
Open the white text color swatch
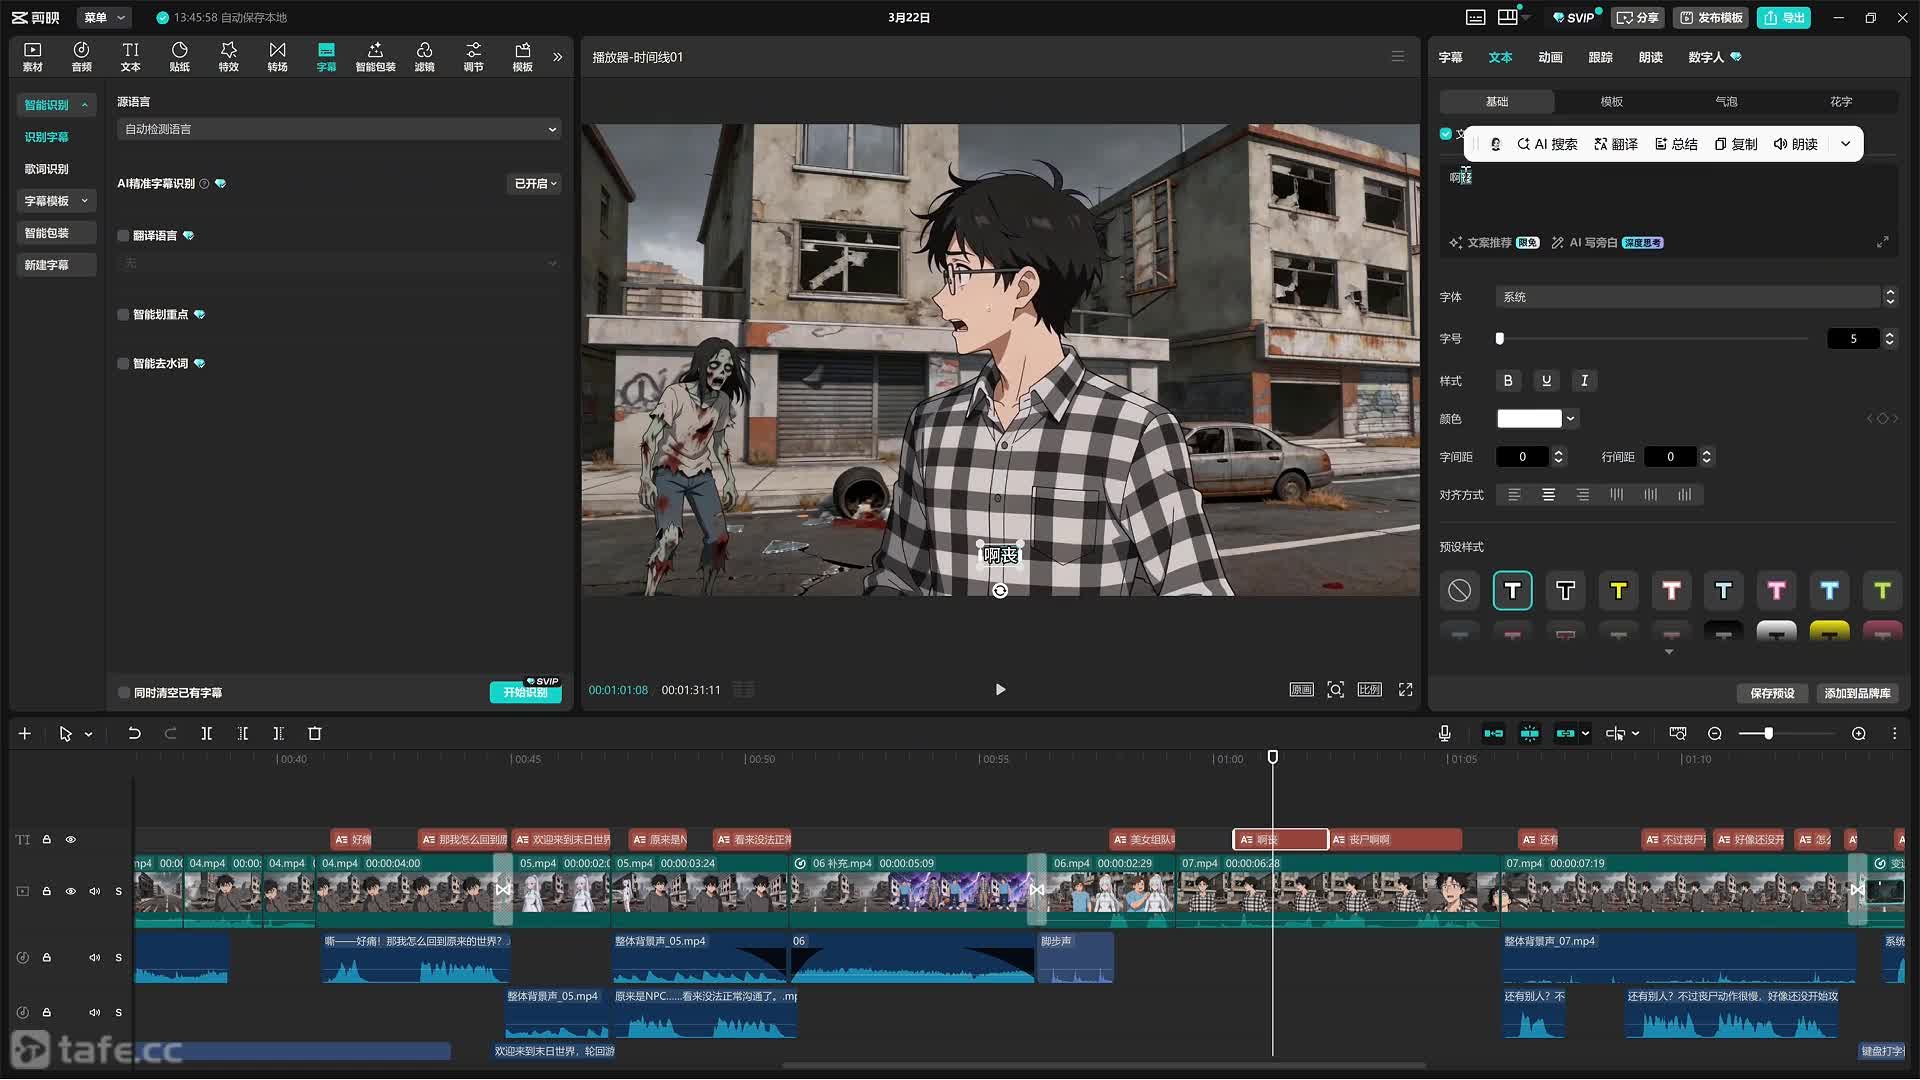[1529, 419]
